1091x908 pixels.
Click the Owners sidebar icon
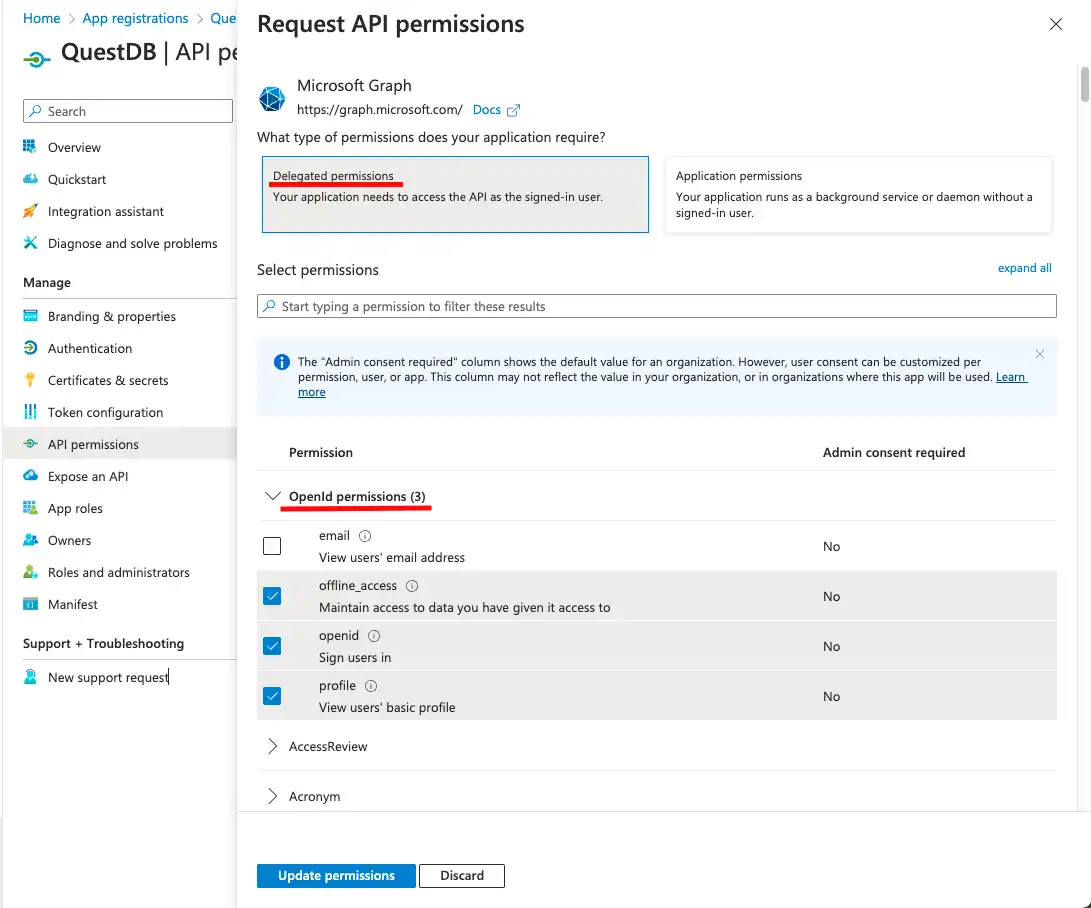tap(32, 540)
